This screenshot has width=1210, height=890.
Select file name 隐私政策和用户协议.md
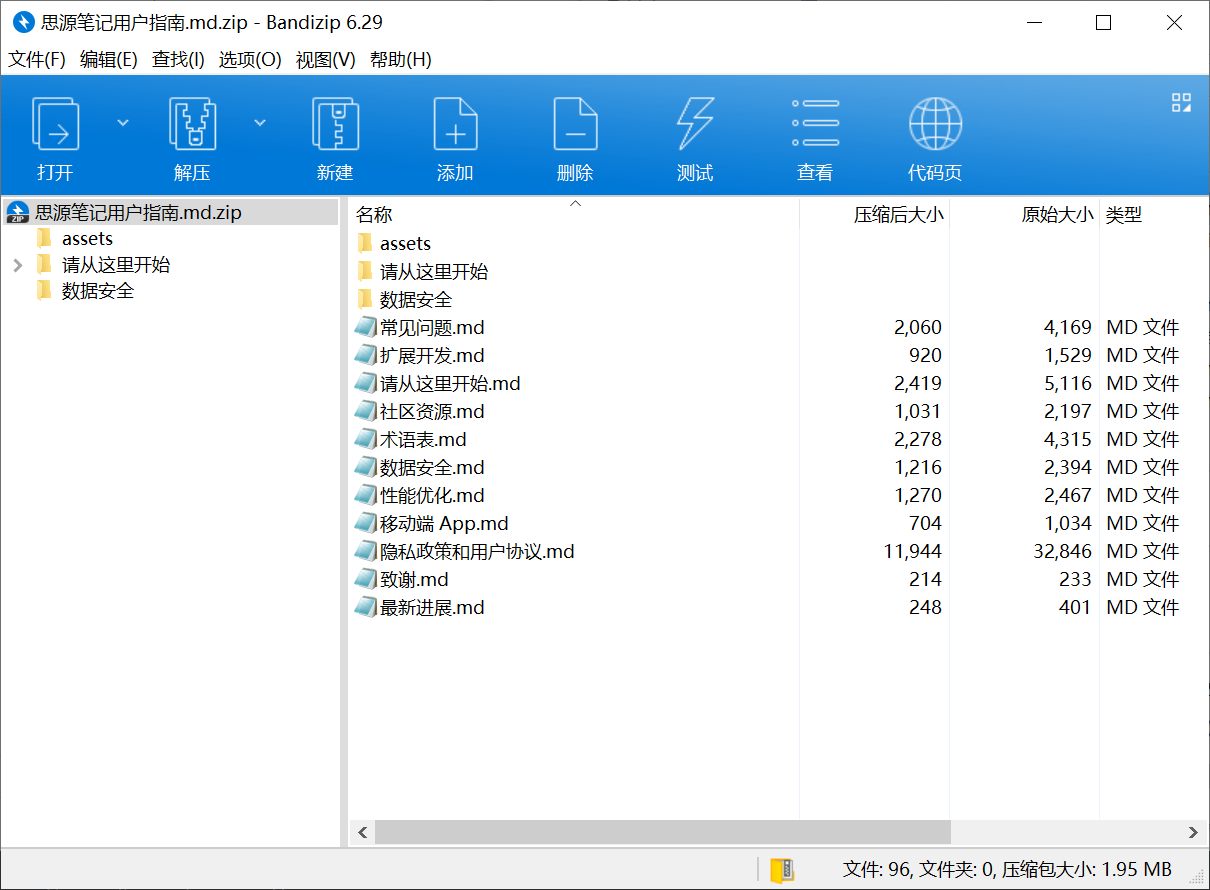tap(477, 551)
